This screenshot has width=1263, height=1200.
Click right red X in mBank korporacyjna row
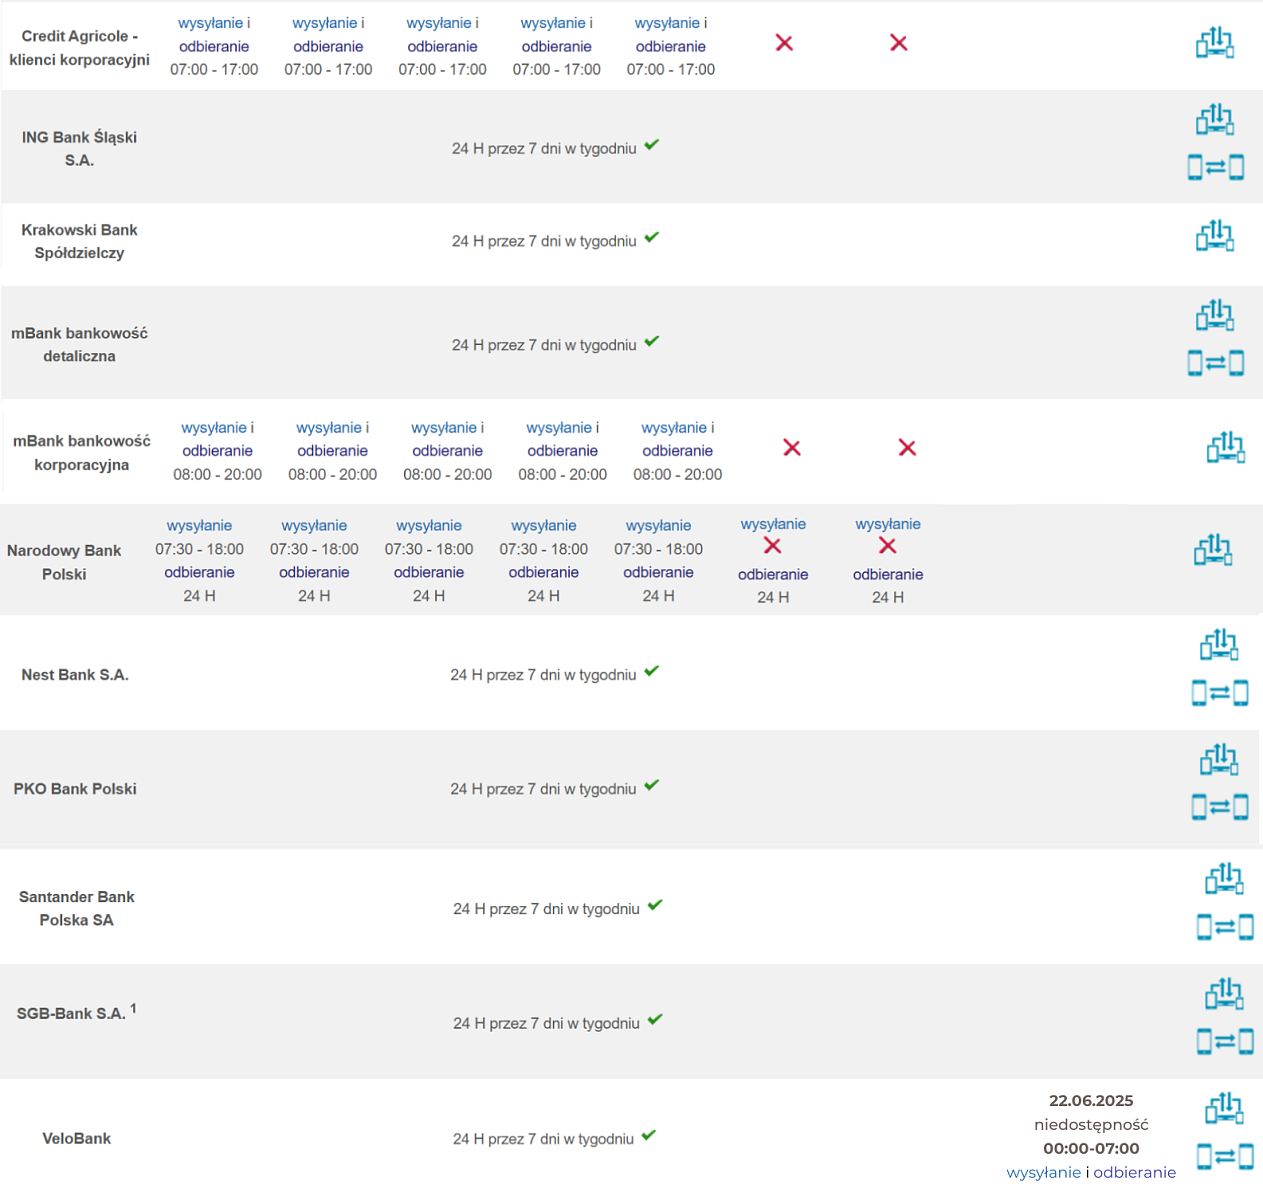pyautogui.click(x=907, y=448)
